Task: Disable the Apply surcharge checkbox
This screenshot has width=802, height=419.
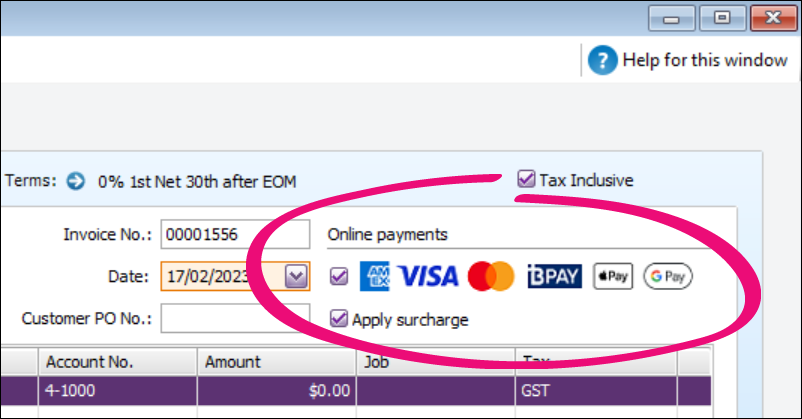Action: 339,320
